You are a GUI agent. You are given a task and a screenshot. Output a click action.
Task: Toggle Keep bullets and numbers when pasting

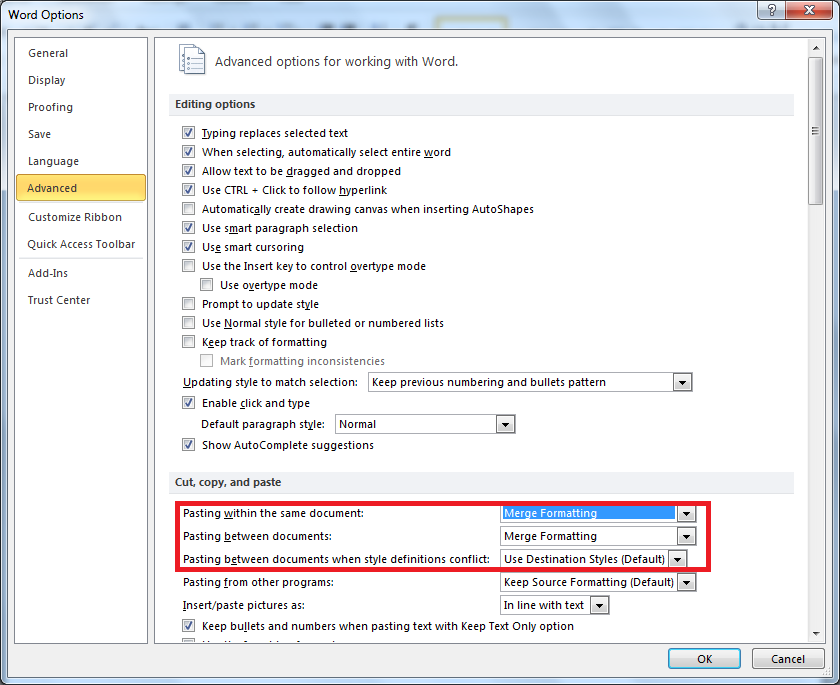tap(189, 626)
